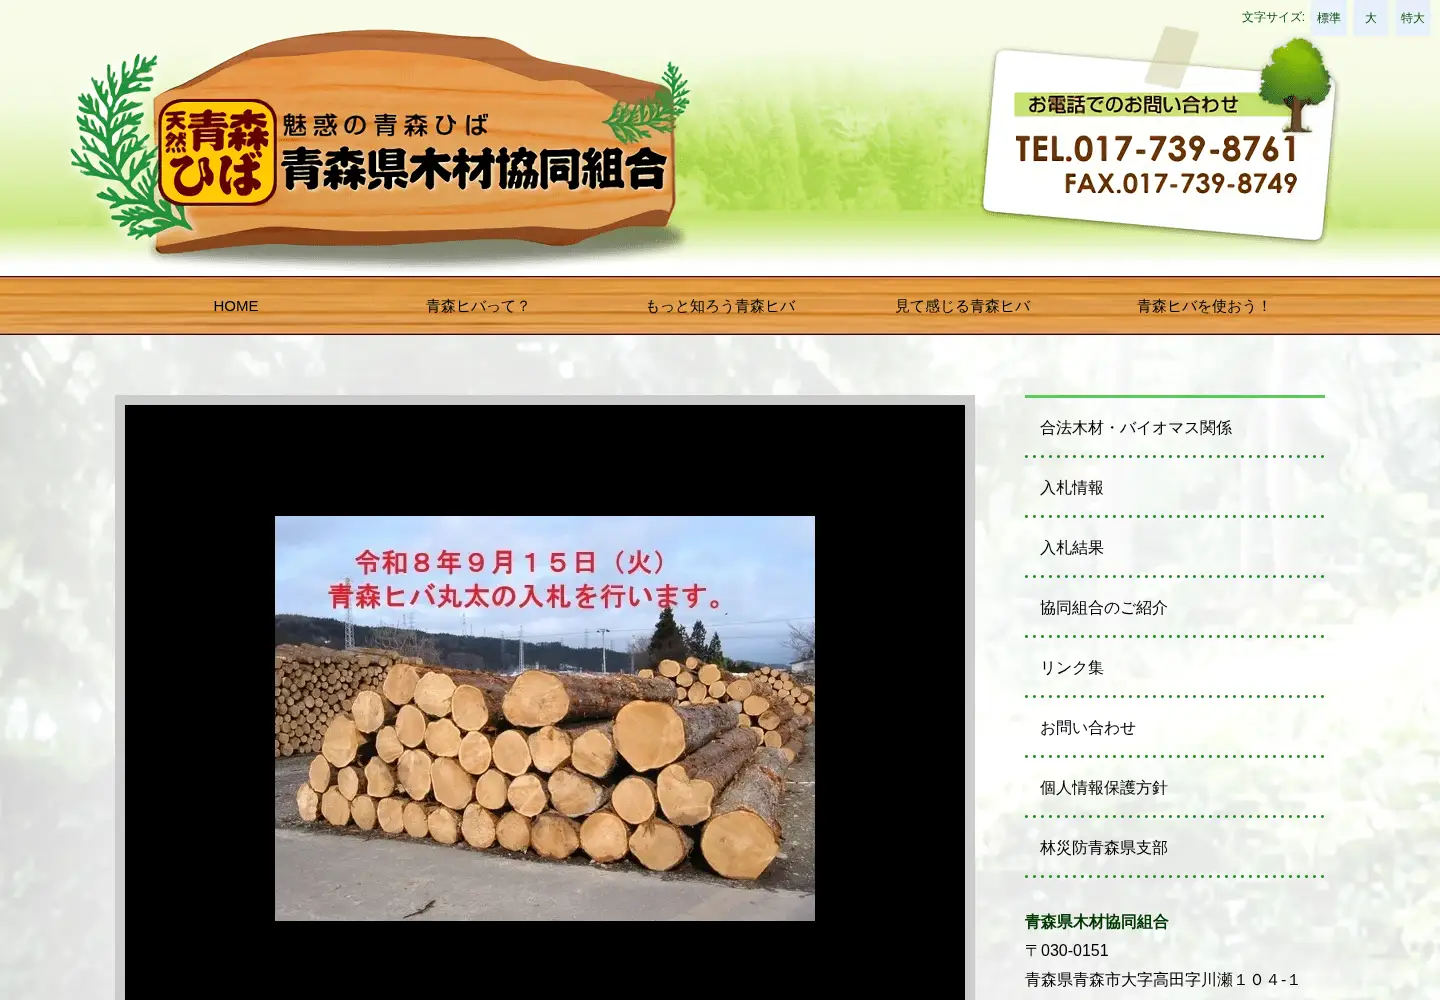The width and height of the screenshot is (1440, 1000).
Task: Open 林災防青森県支部 sidebar link
Action: coord(1175,848)
